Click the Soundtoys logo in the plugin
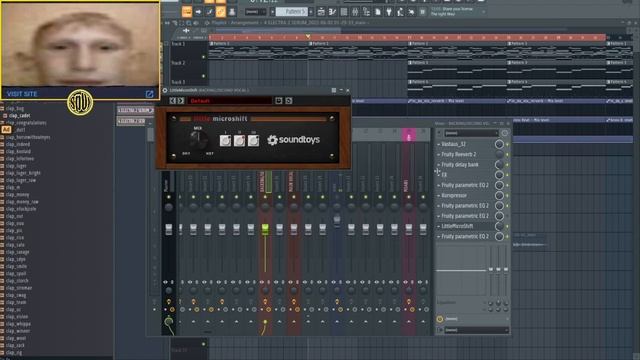Image resolution: width=640 pixels, height=360 pixels. 293,140
